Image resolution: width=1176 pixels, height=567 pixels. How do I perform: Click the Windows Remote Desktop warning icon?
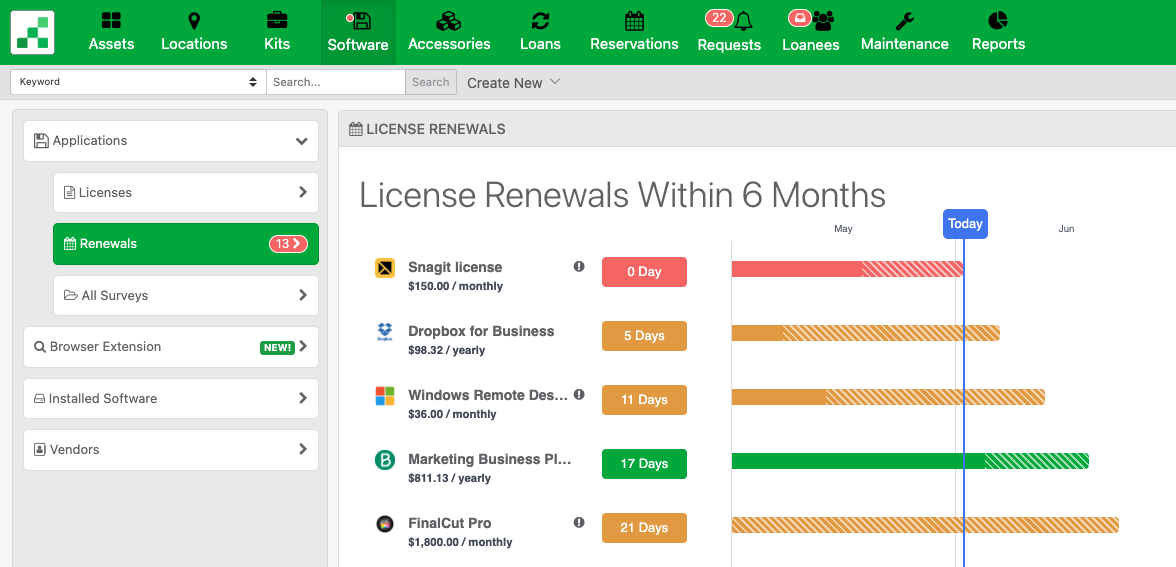579,394
